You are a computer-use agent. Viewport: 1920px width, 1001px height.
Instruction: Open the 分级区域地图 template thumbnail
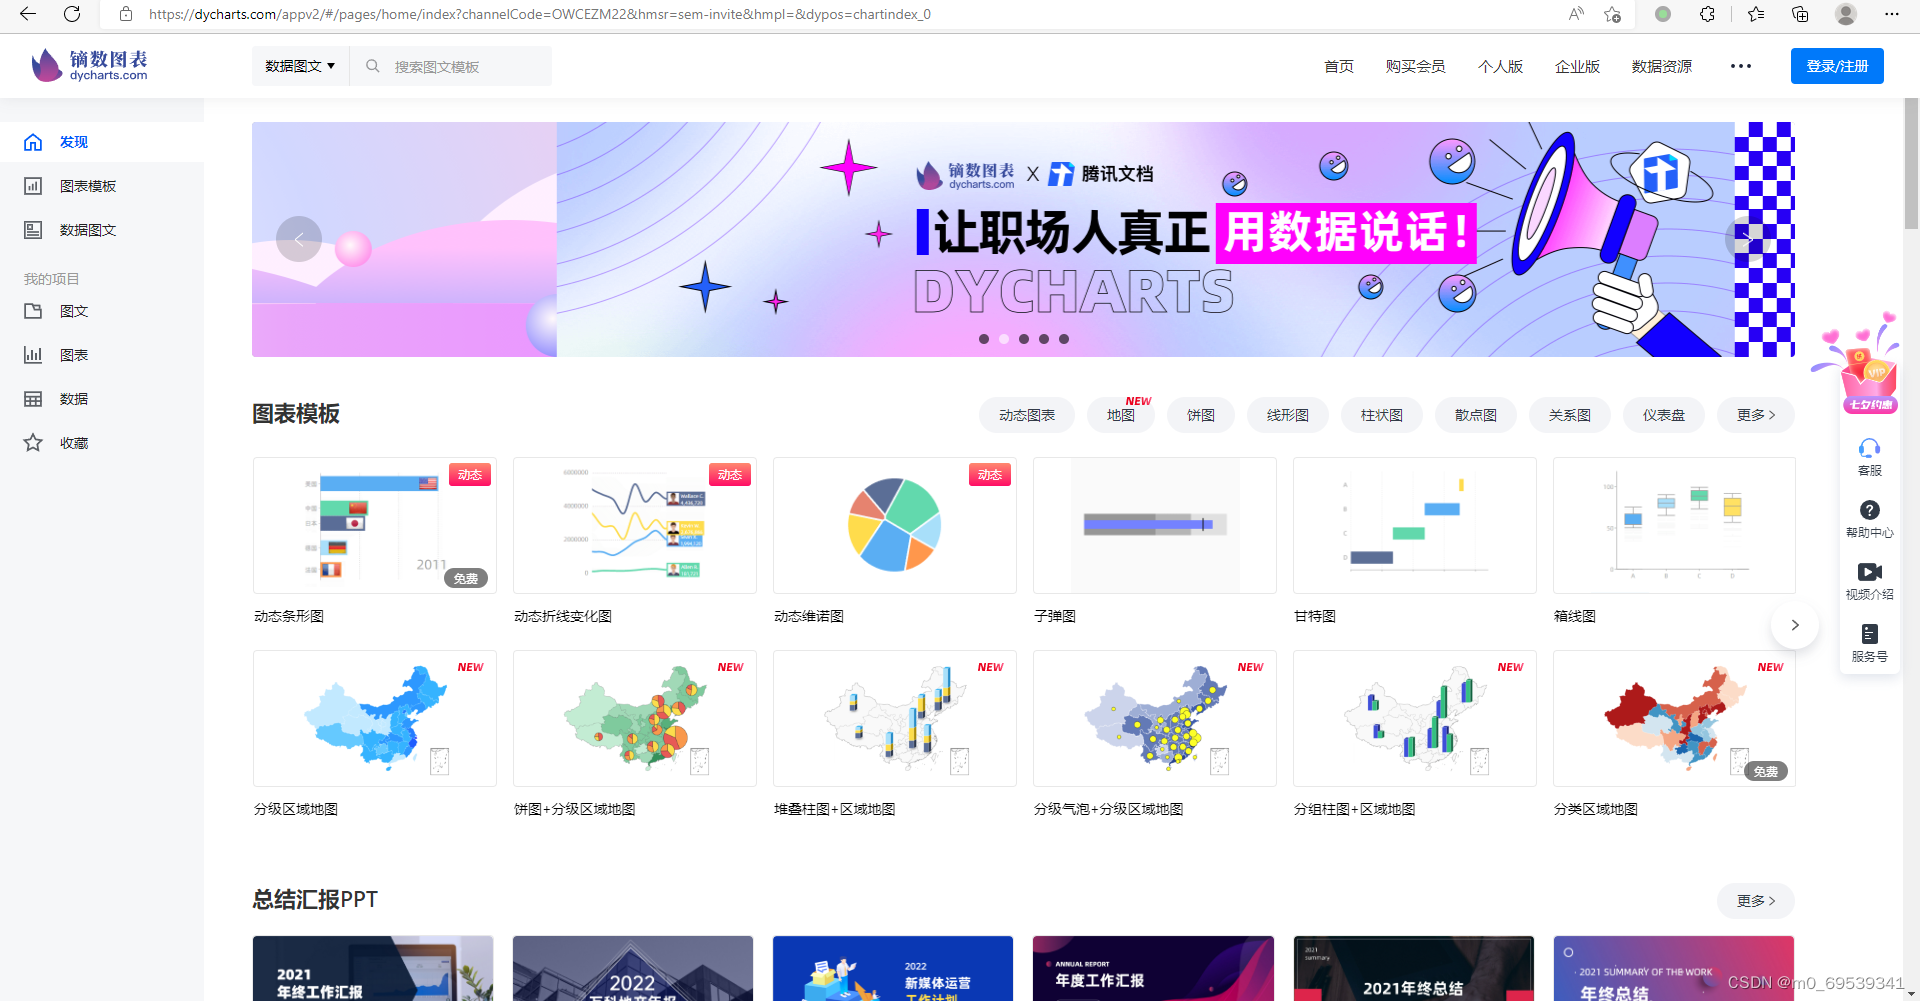(375, 719)
